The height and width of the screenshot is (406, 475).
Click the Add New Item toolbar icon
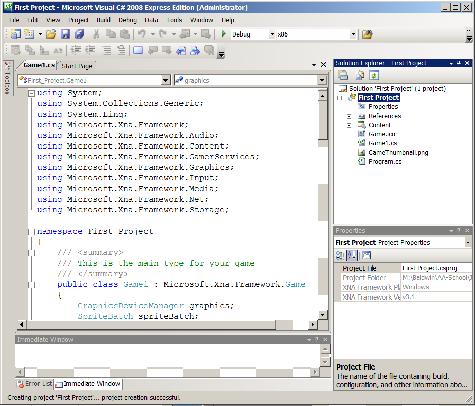tap(29, 34)
